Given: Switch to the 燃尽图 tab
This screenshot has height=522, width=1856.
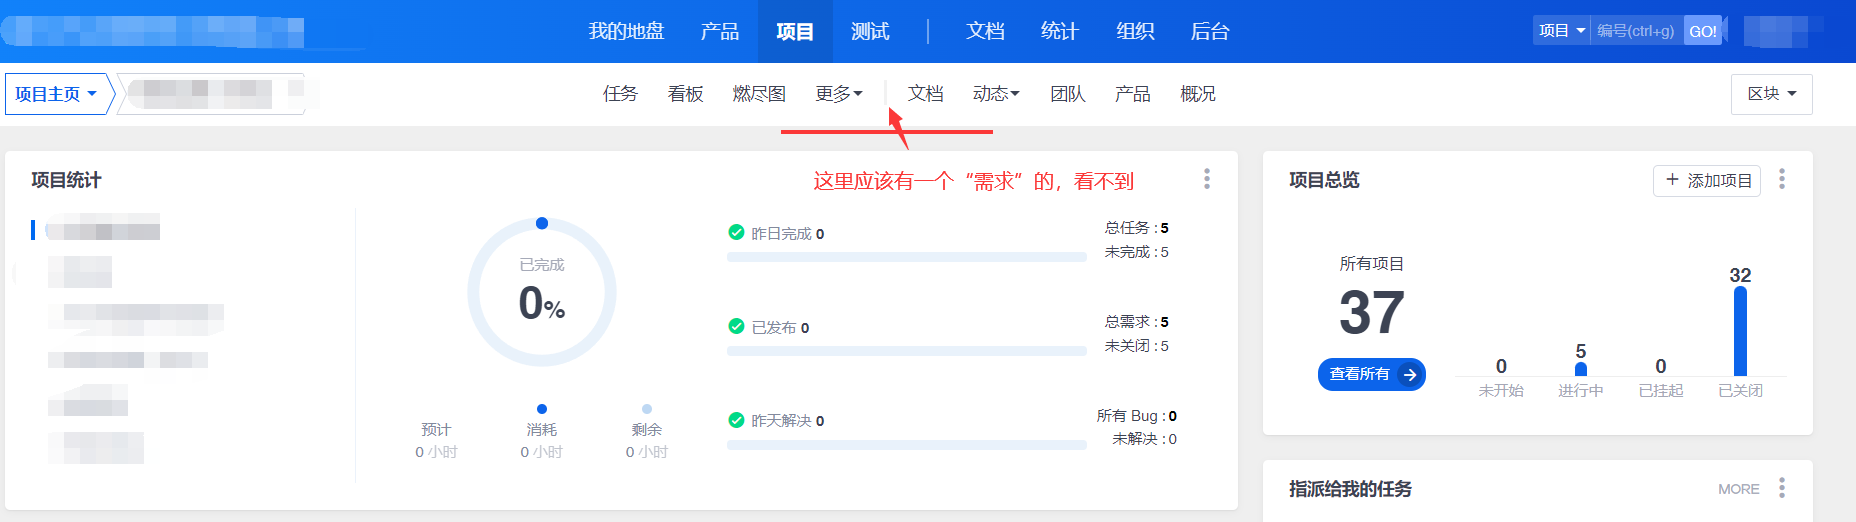Looking at the screenshot, I should (x=759, y=94).
